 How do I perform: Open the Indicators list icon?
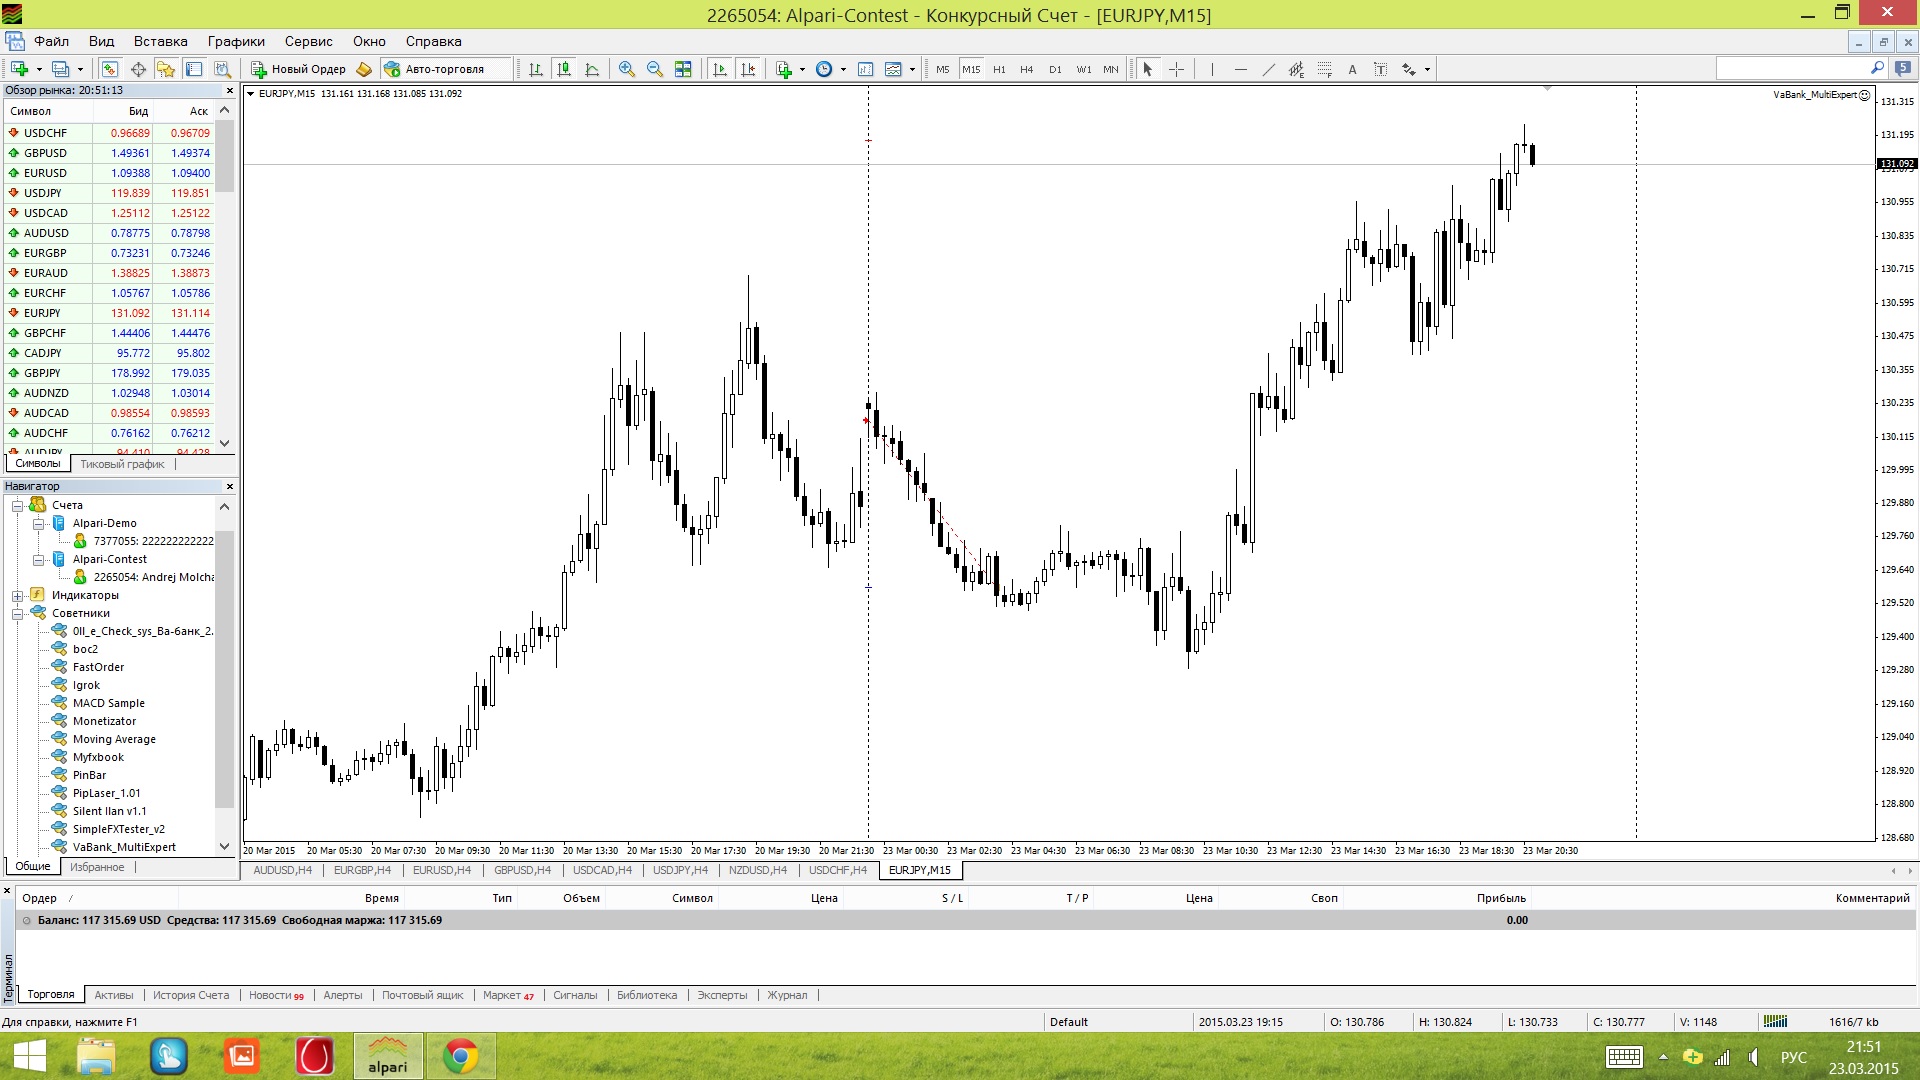click(783, 69)
